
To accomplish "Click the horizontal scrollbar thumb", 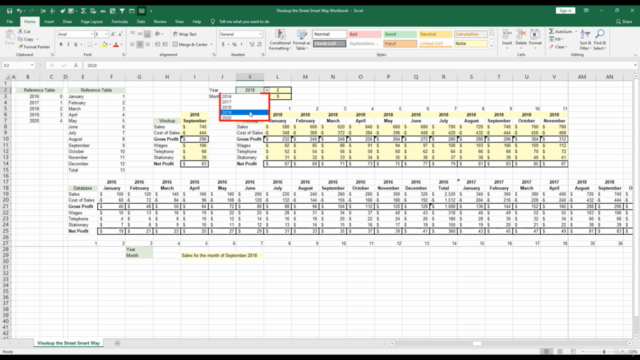I will coord(477,343).
